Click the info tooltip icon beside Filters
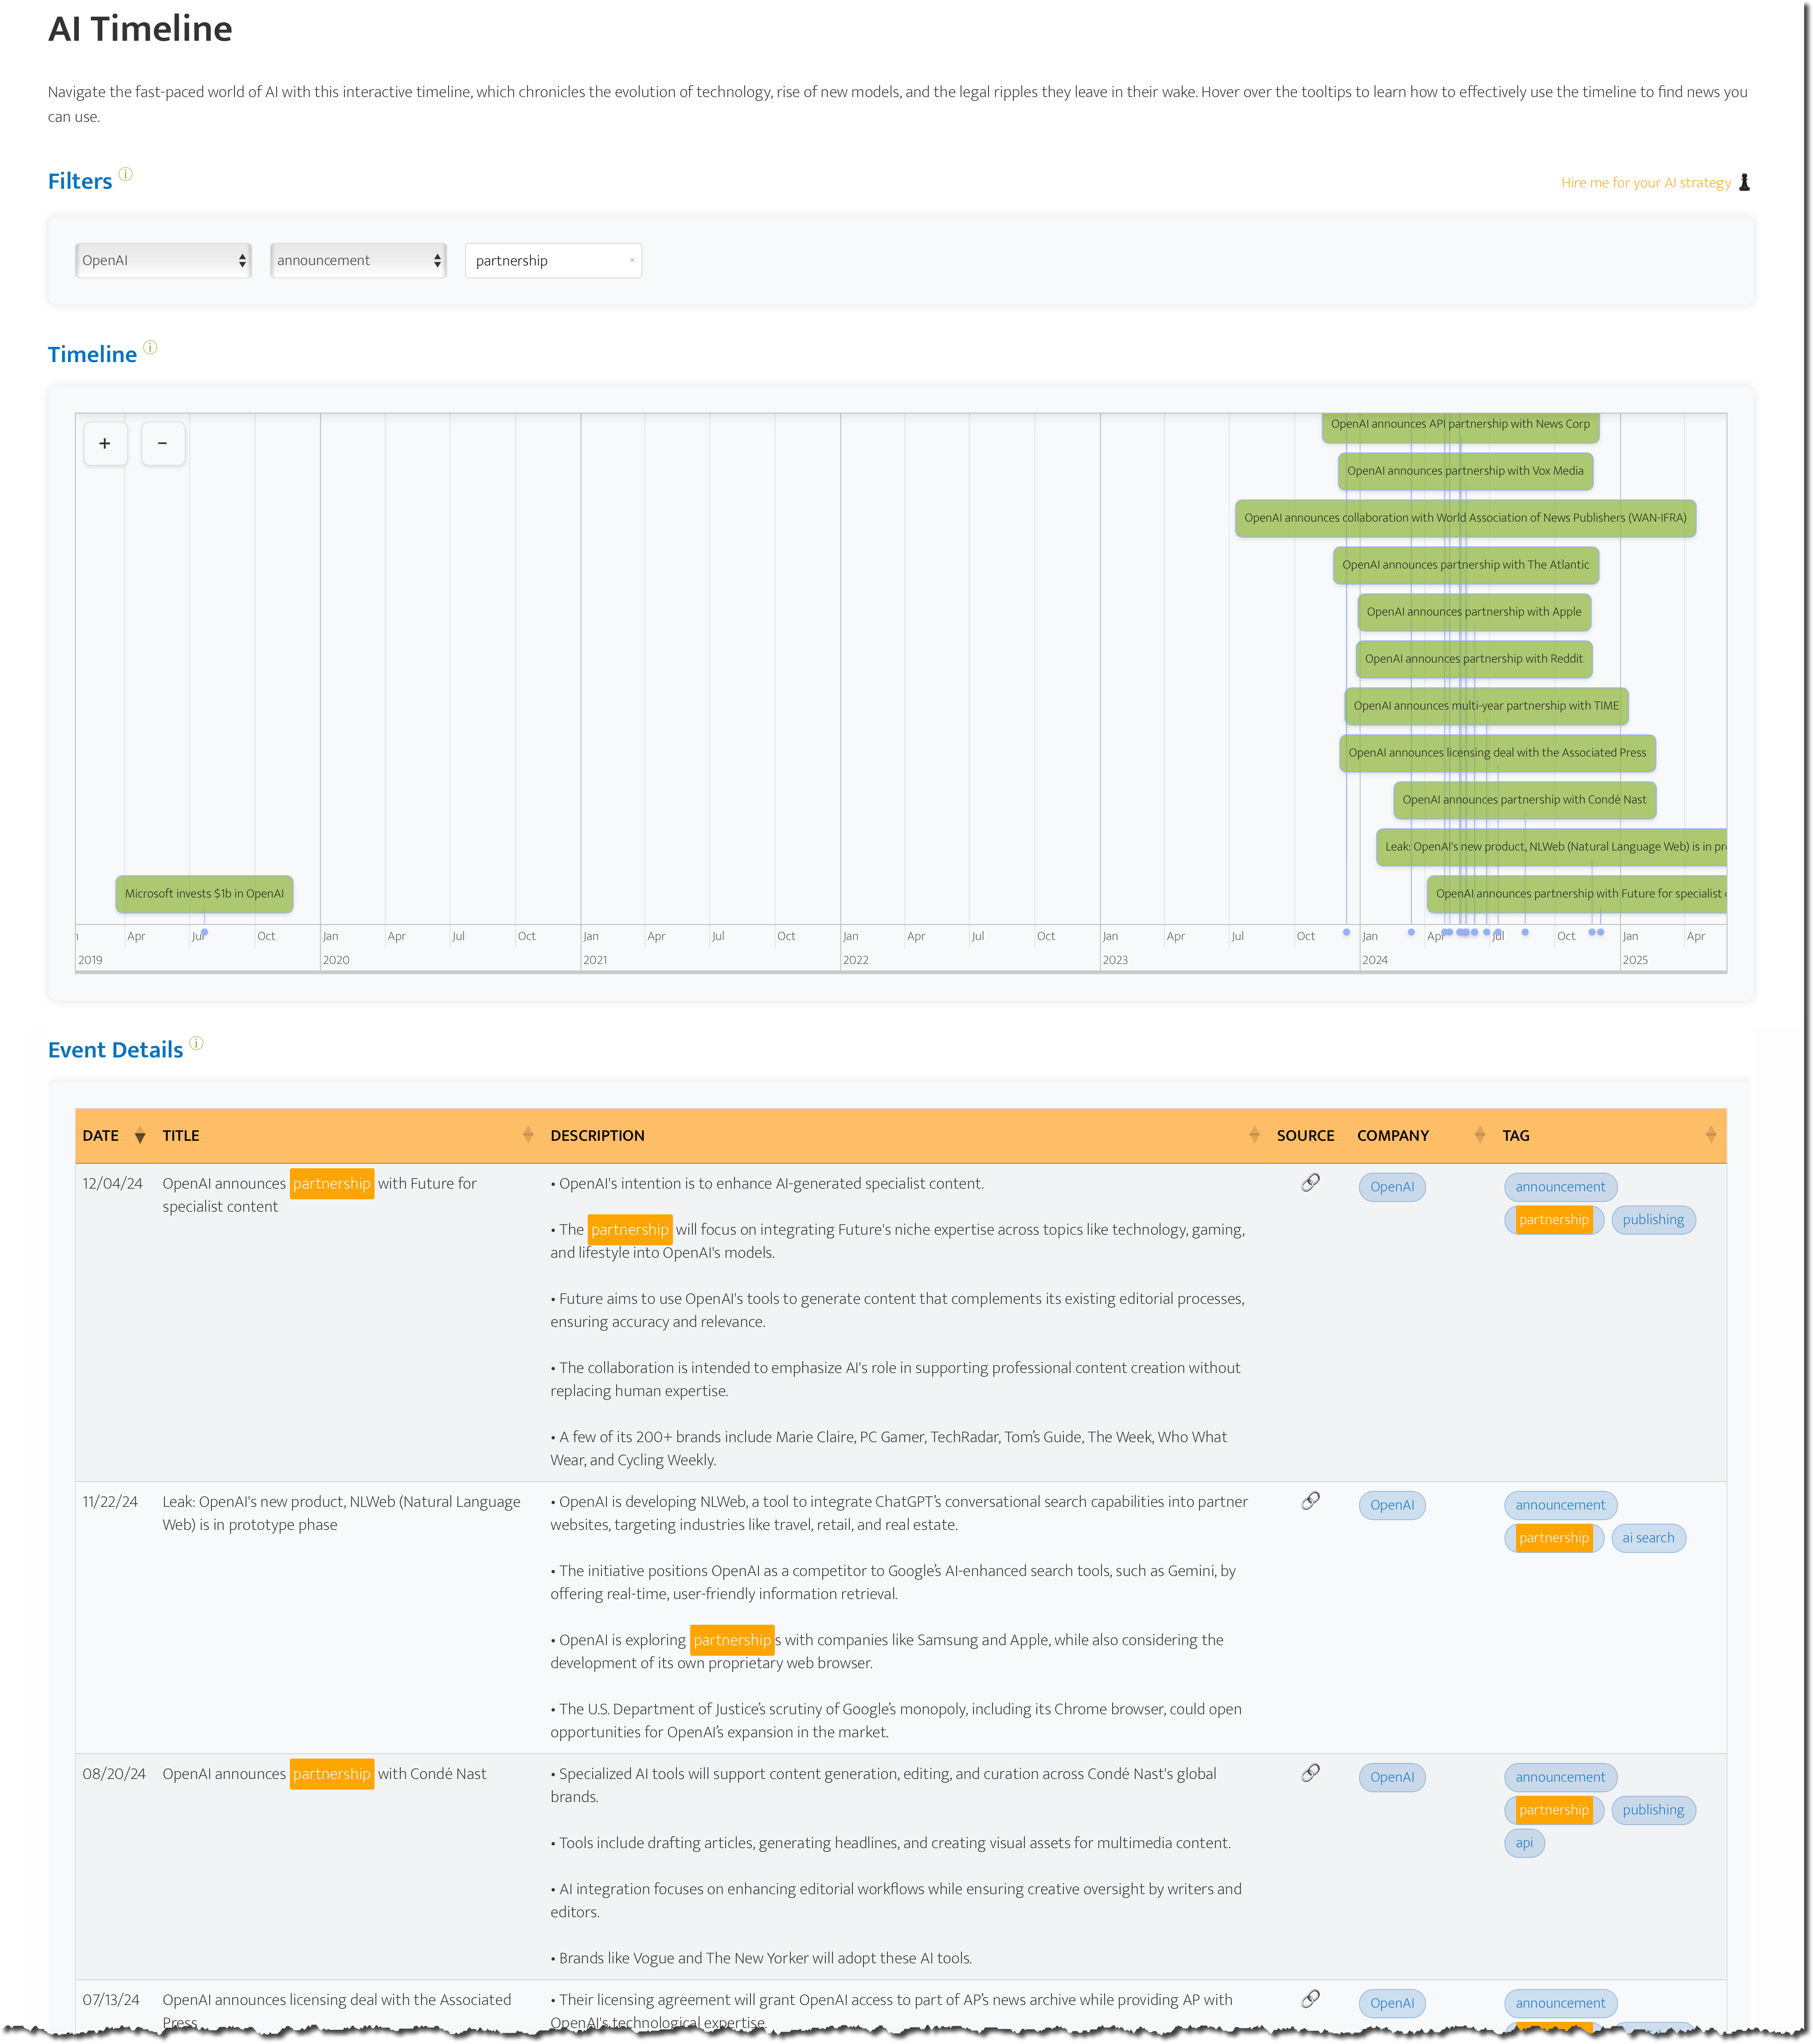The image size is (1813, 2044). 126,174
